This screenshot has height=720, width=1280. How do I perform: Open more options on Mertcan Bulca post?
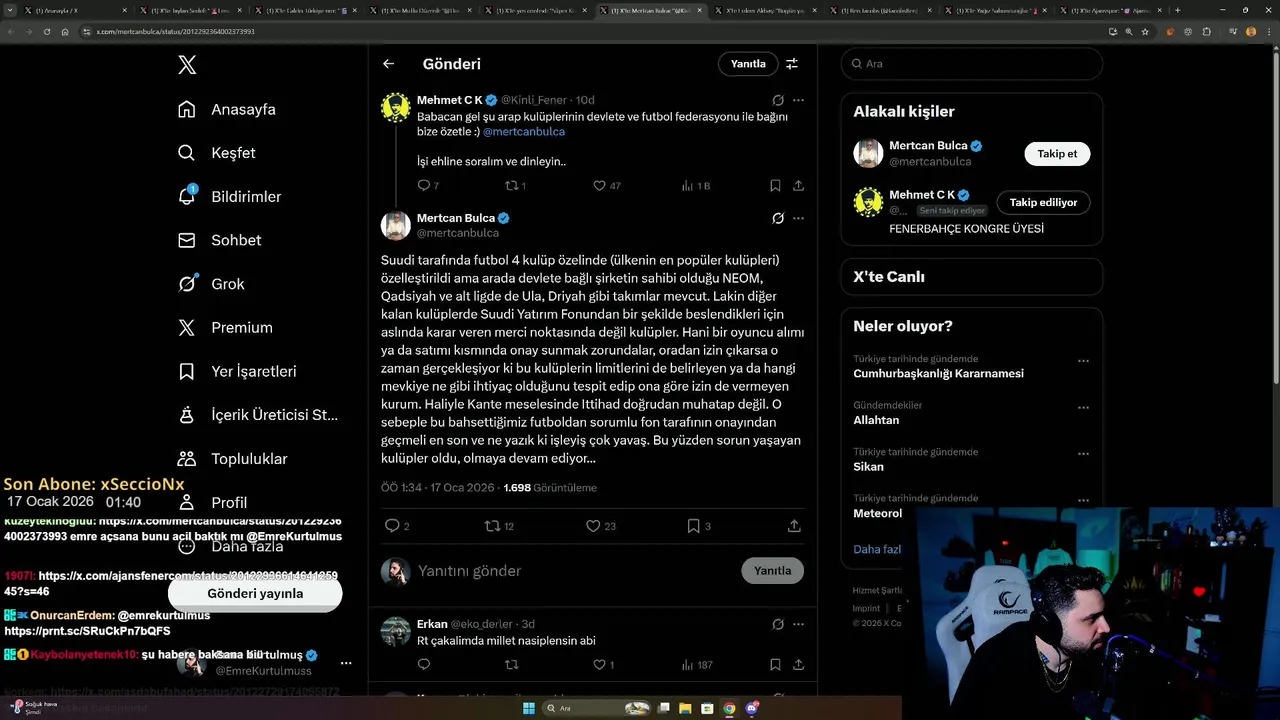(798, 218)
